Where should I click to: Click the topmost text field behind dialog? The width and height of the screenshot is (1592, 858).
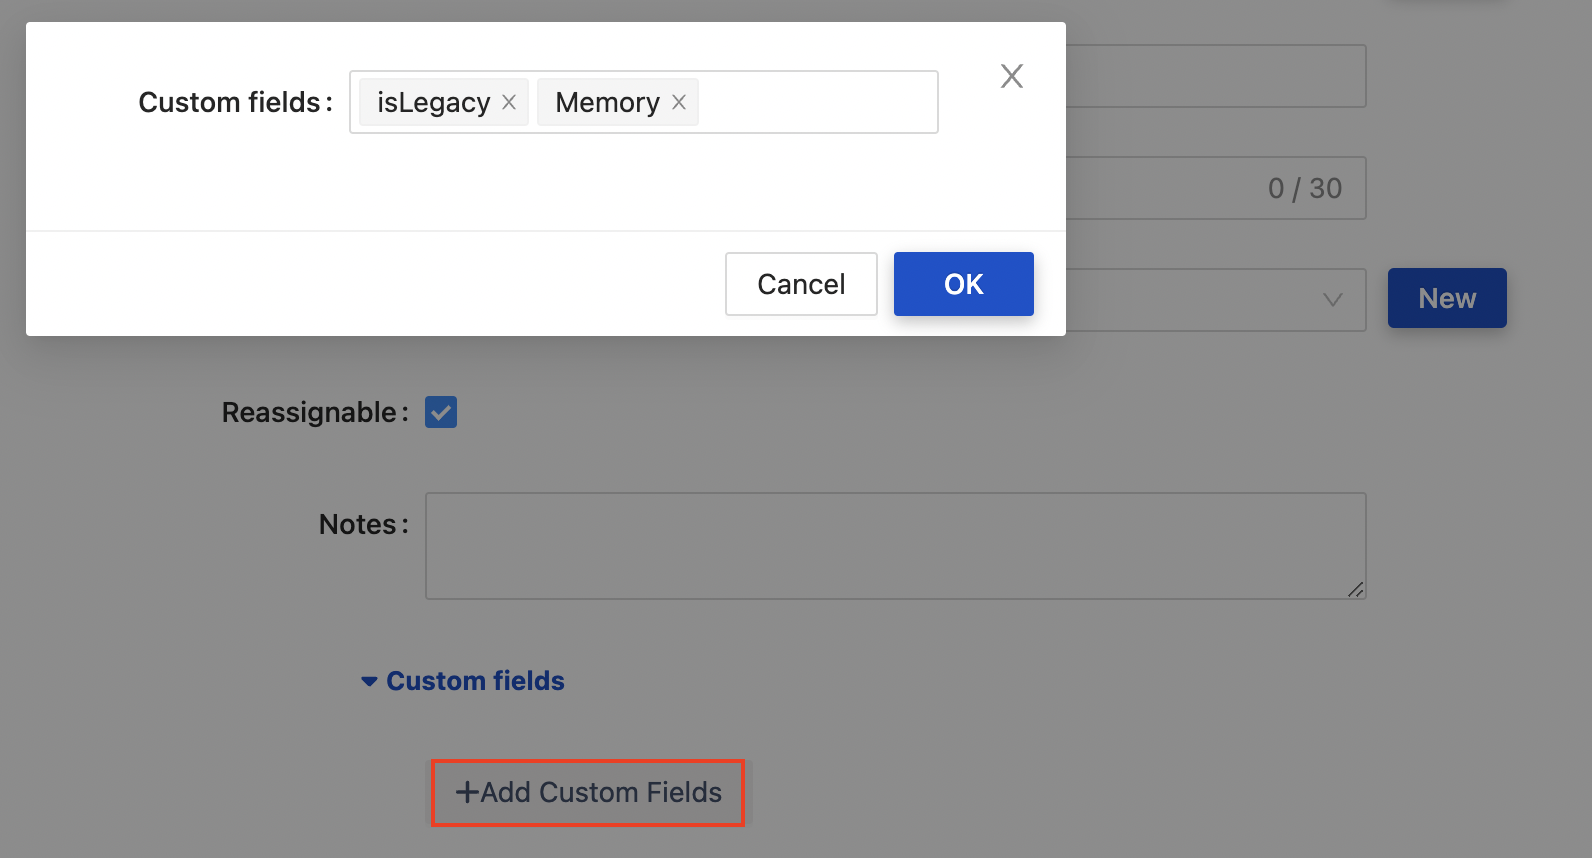[1215, 76]
